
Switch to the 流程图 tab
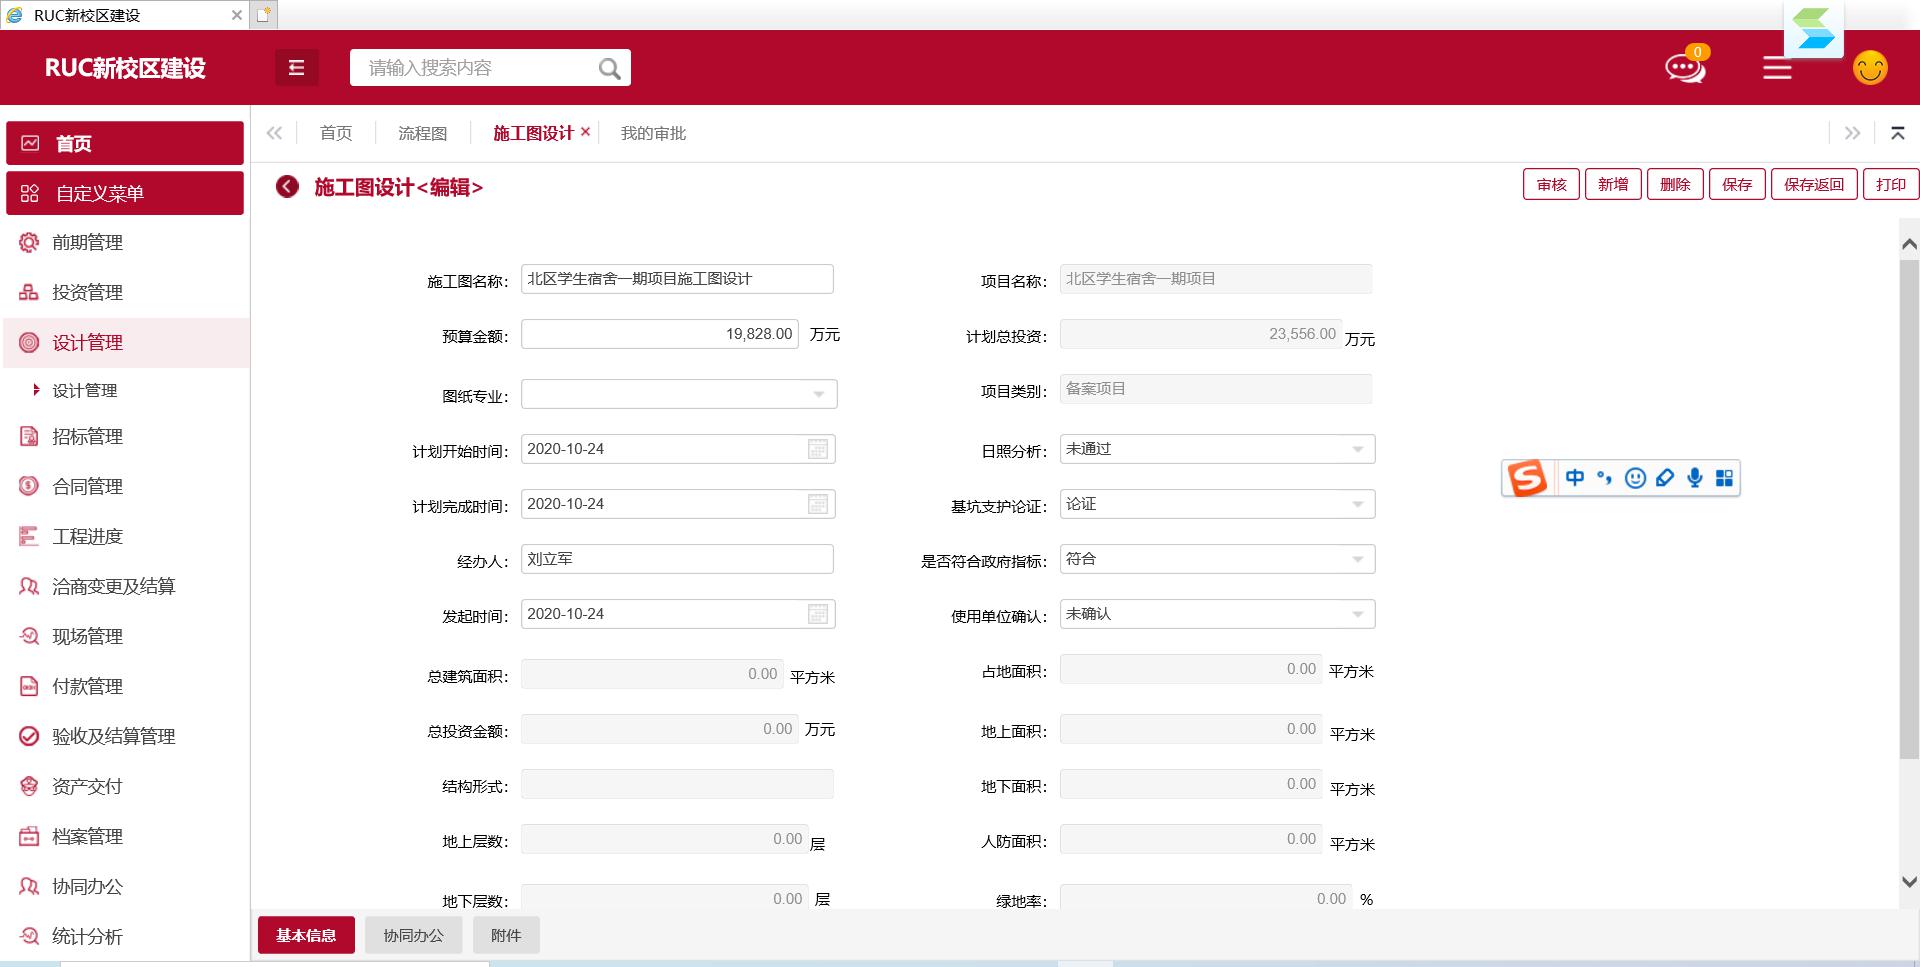tap(422, 133)
